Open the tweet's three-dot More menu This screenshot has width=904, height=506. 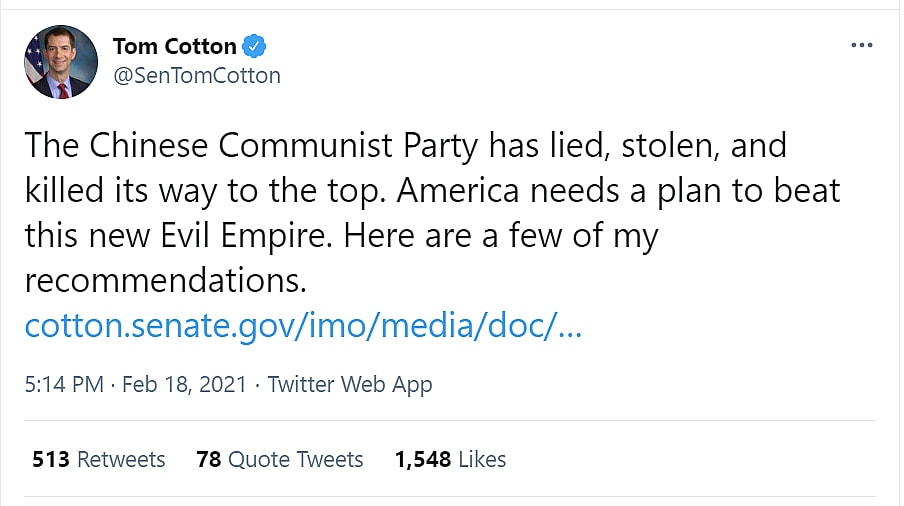point(861,46)
